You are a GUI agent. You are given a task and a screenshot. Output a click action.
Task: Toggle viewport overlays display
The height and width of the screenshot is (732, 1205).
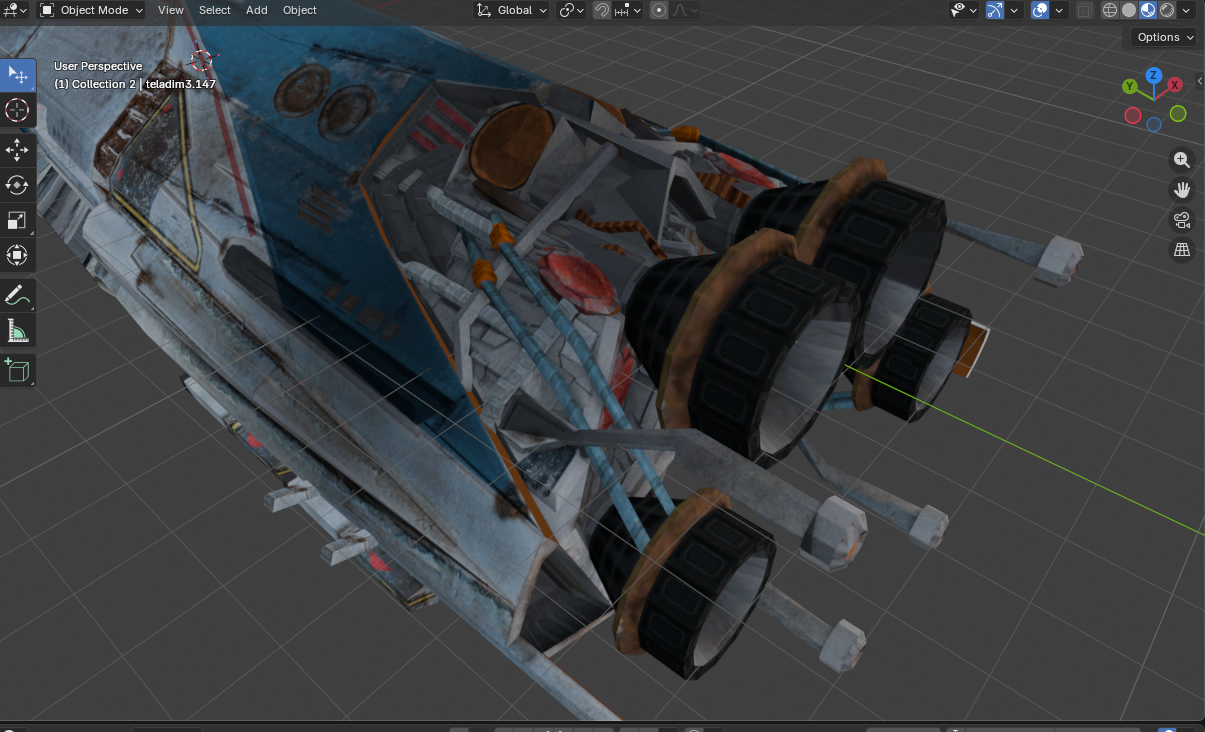pos(1040,10)
